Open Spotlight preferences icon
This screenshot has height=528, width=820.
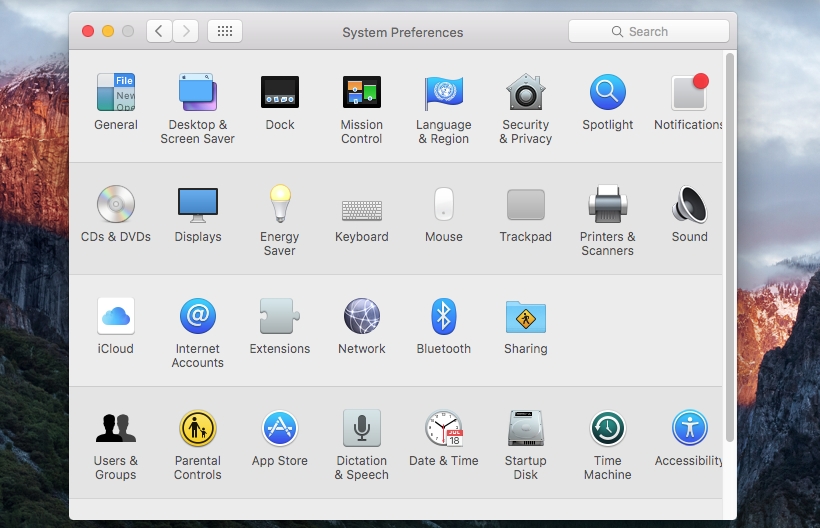(608, 92)
